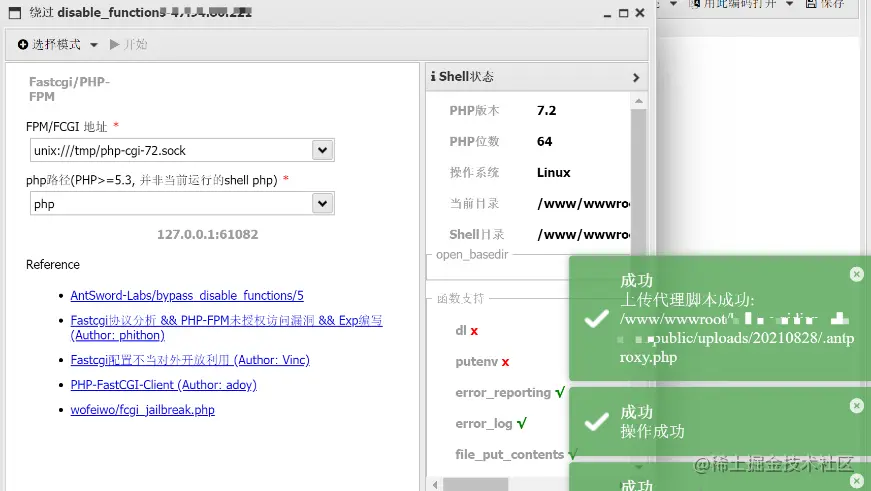Open the Fastcgi协议分析 phithon reference link
Viewport: 871px width, 491px height.
tap(226, 328)
